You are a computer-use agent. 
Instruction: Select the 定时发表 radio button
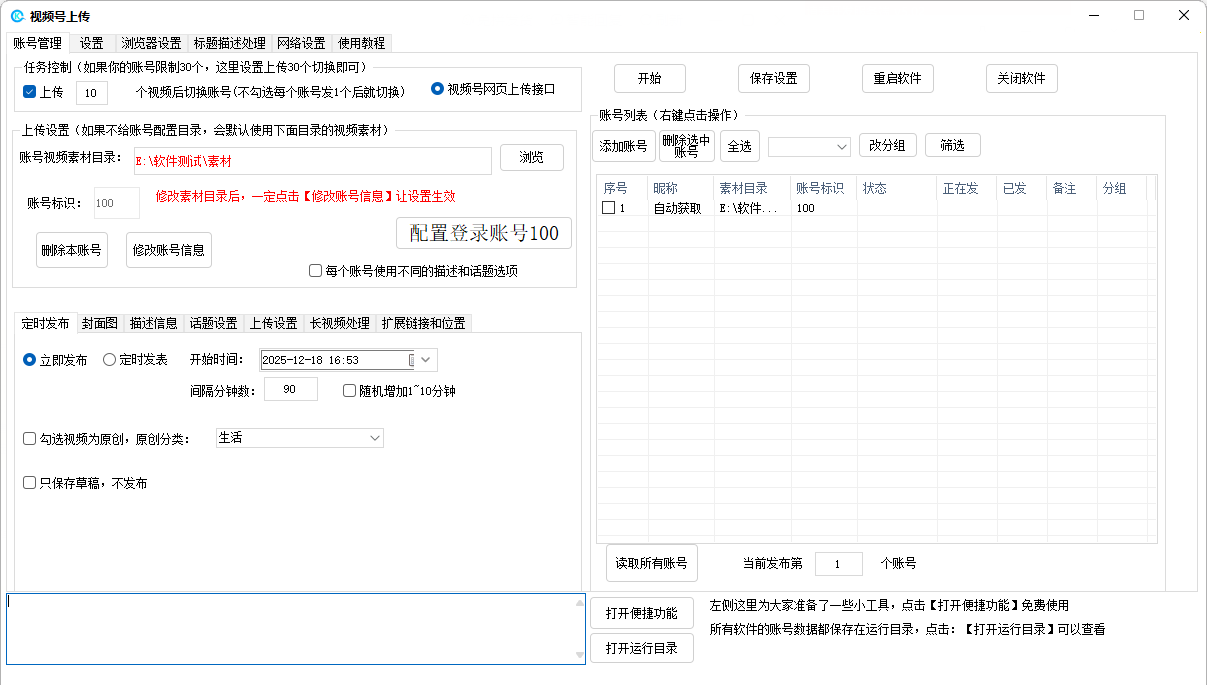click(x=110, y=360)
